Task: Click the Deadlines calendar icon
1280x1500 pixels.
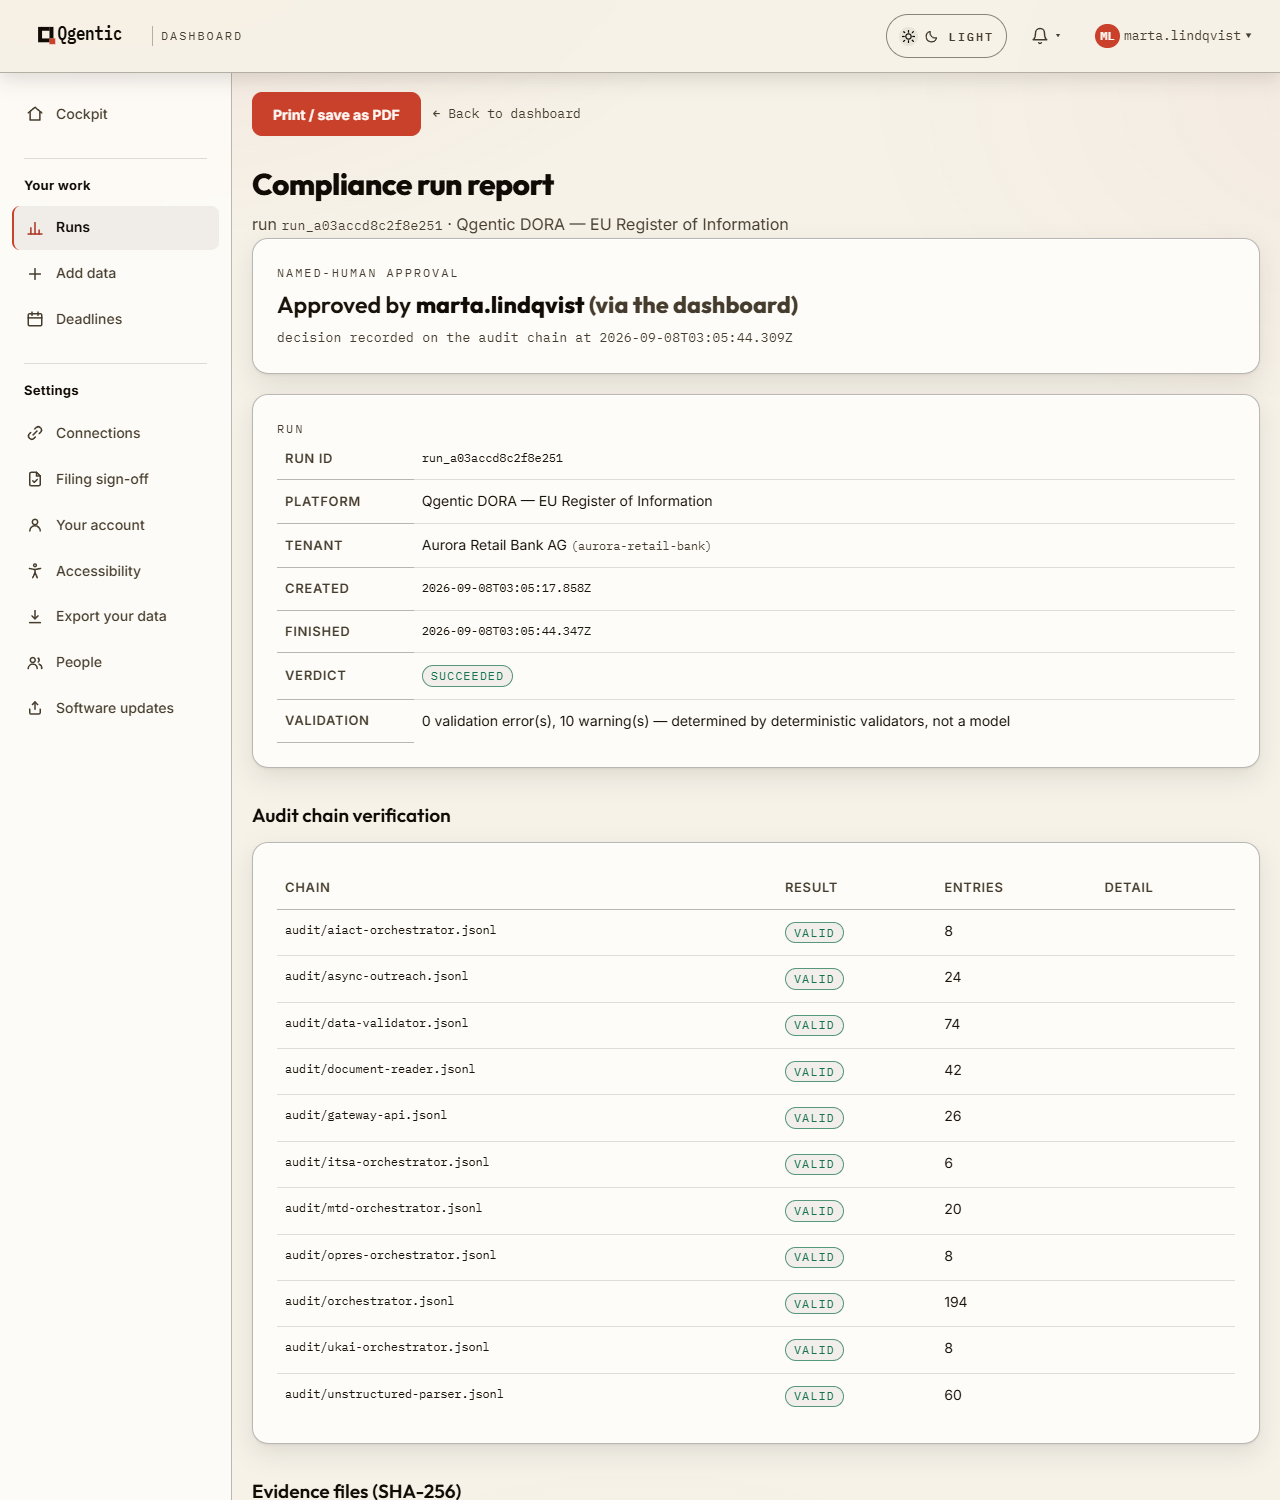Action: (35, 320)
